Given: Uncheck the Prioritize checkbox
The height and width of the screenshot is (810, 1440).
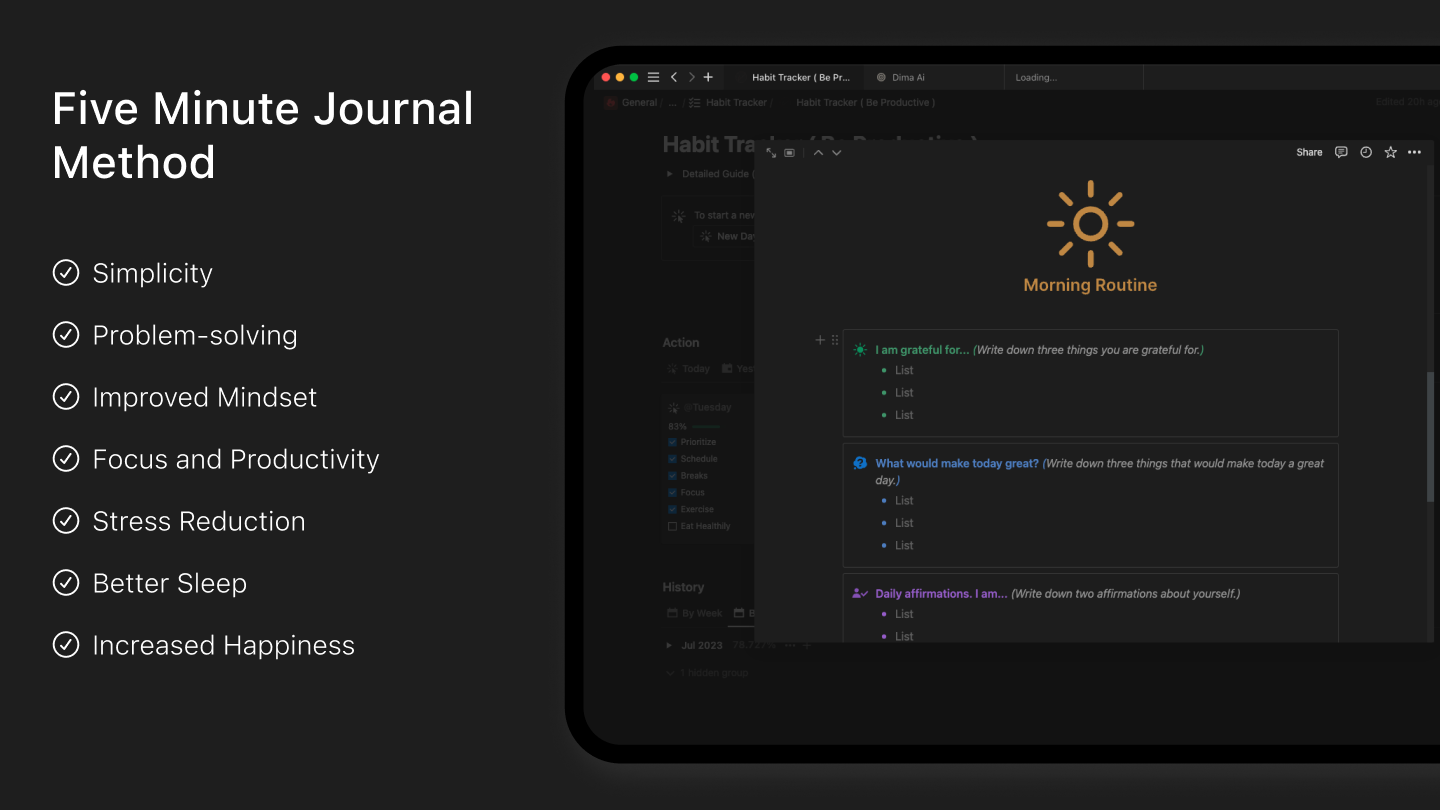Looking at the screenshot, I should [672, 442].
